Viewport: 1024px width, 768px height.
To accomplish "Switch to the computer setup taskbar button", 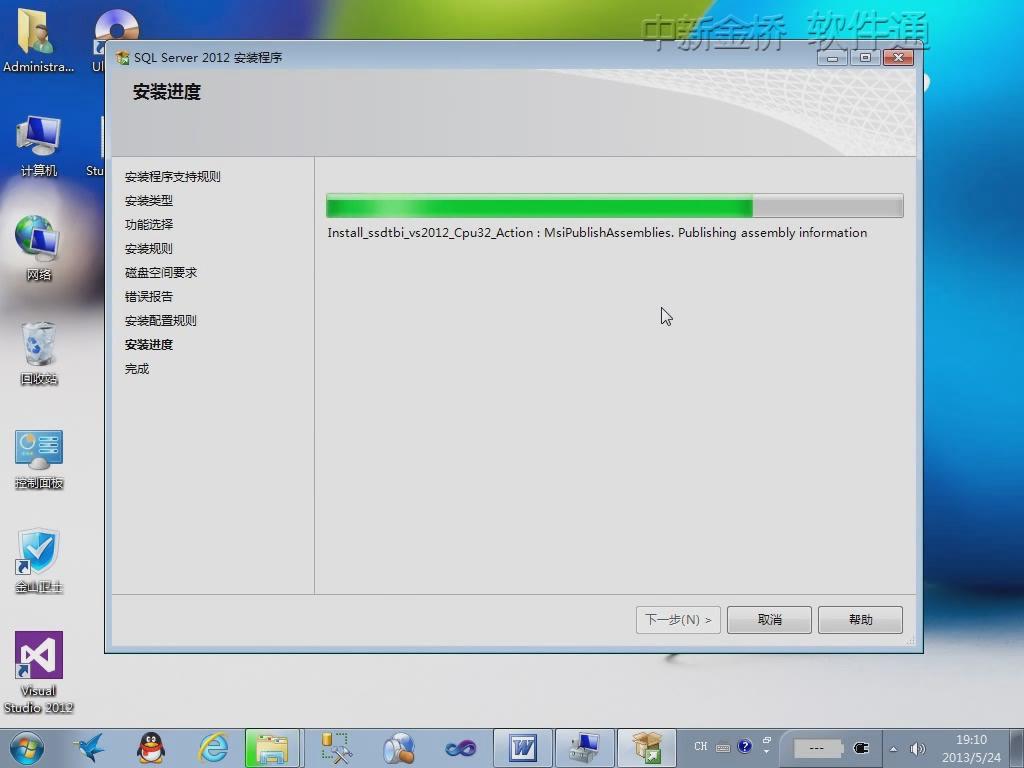I will (x=584, y=748).
